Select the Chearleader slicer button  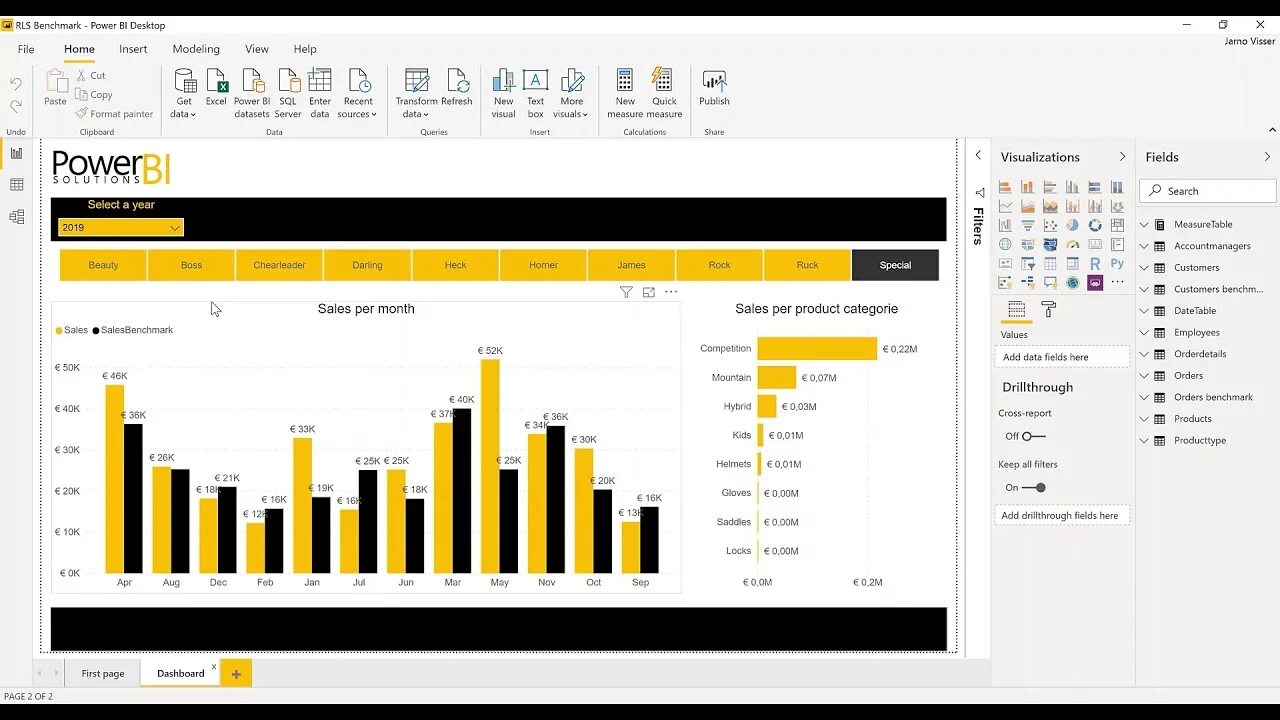click(x=279, y=265)
